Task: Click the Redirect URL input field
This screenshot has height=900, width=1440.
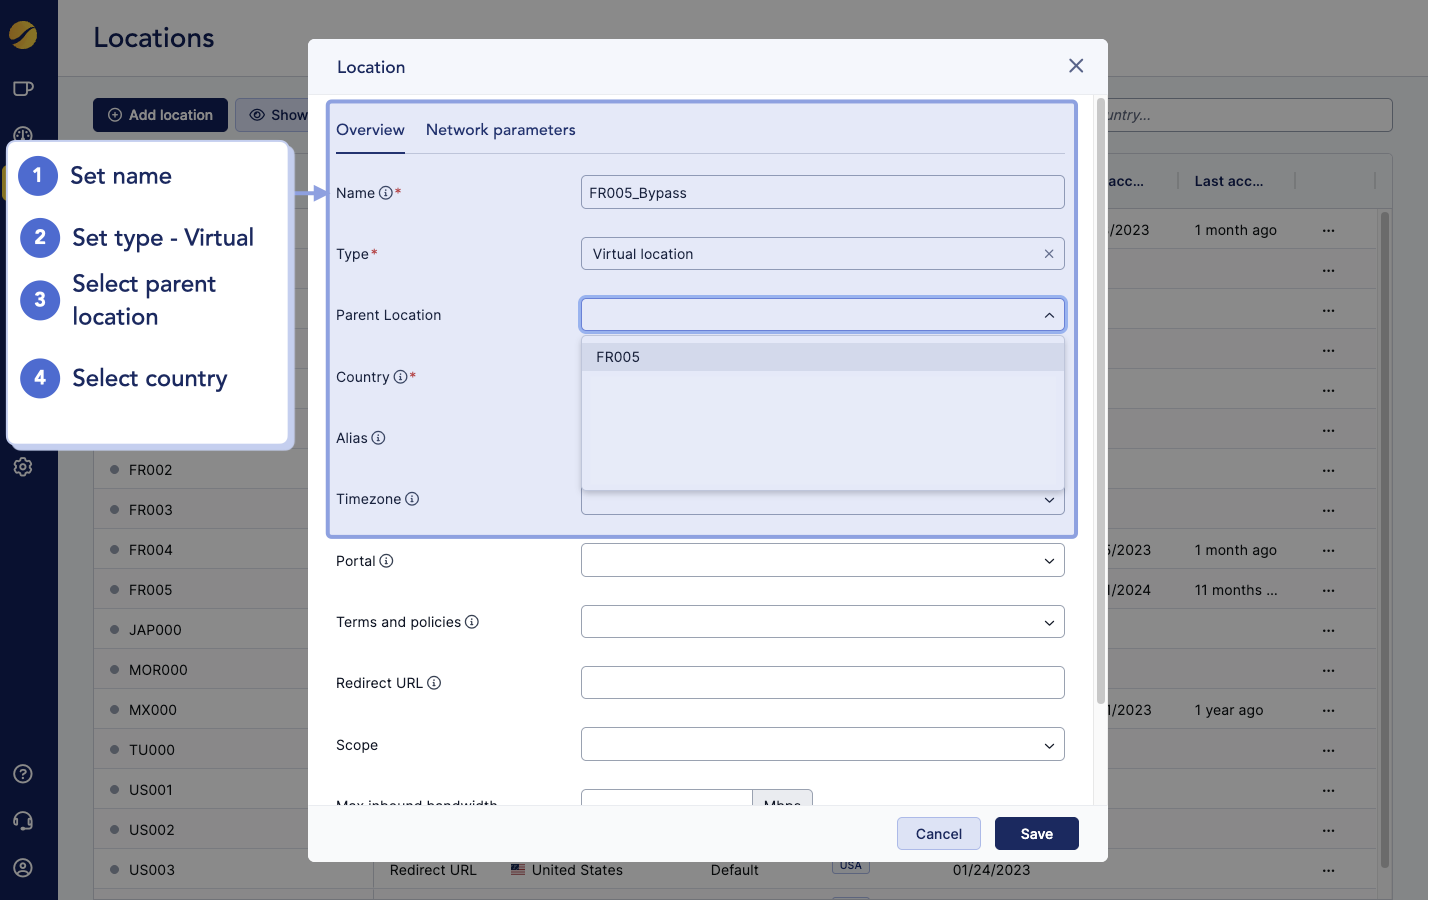Action: 822,683
